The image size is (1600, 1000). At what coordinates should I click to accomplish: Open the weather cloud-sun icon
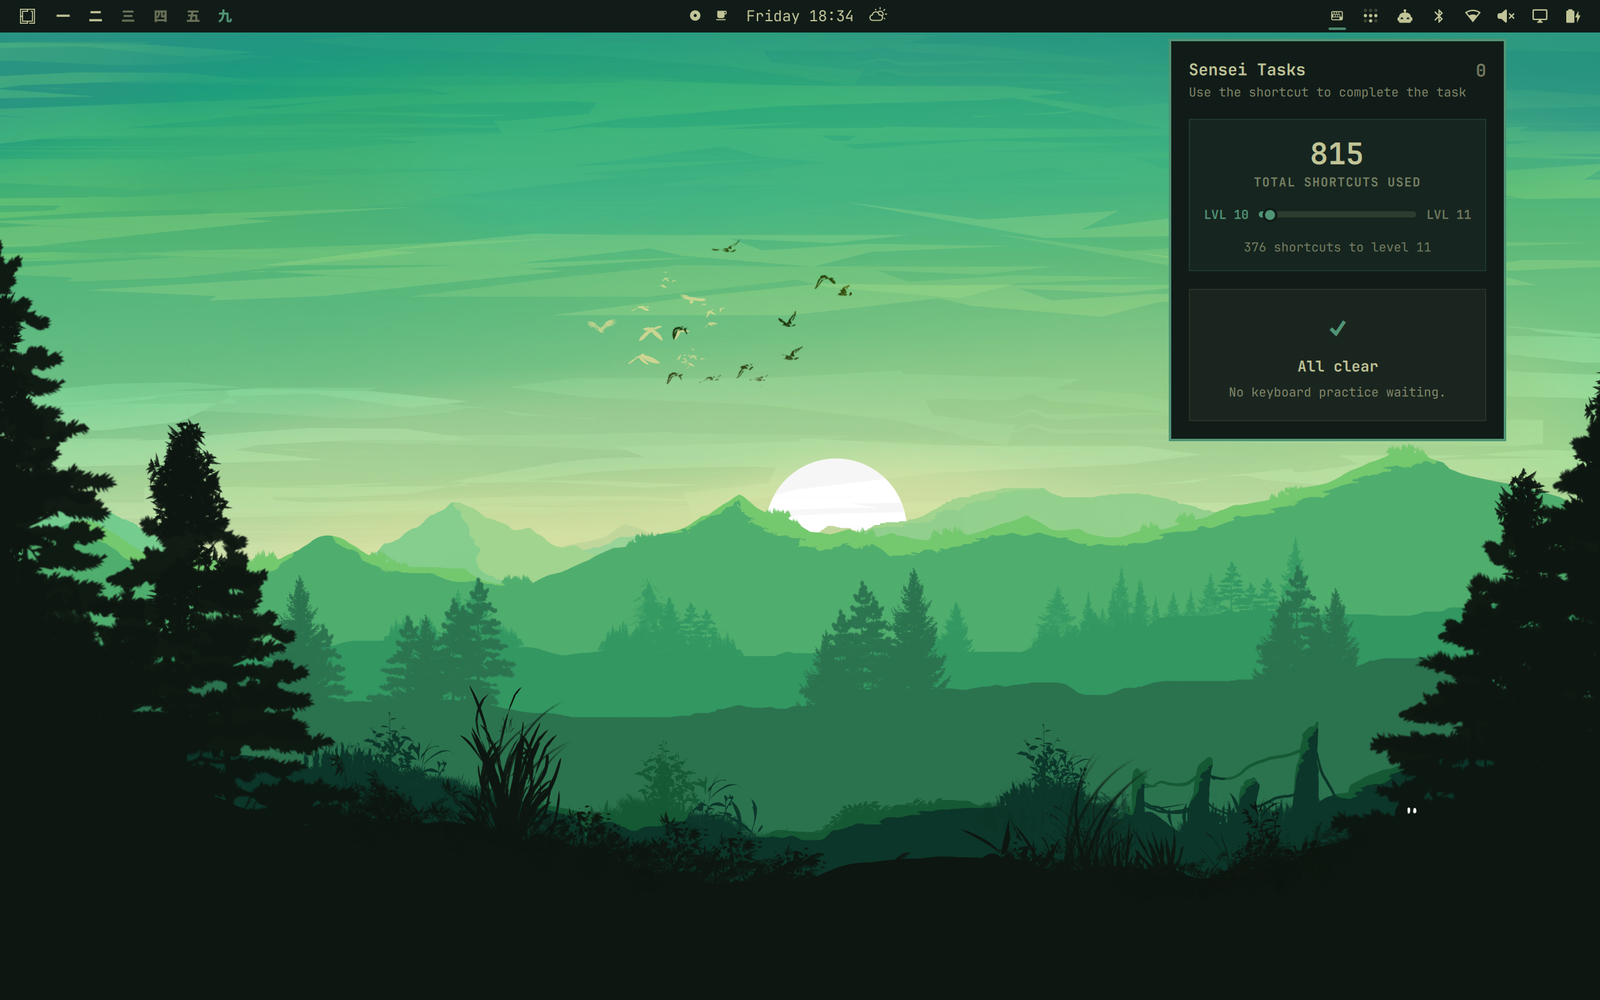(878, 15)
